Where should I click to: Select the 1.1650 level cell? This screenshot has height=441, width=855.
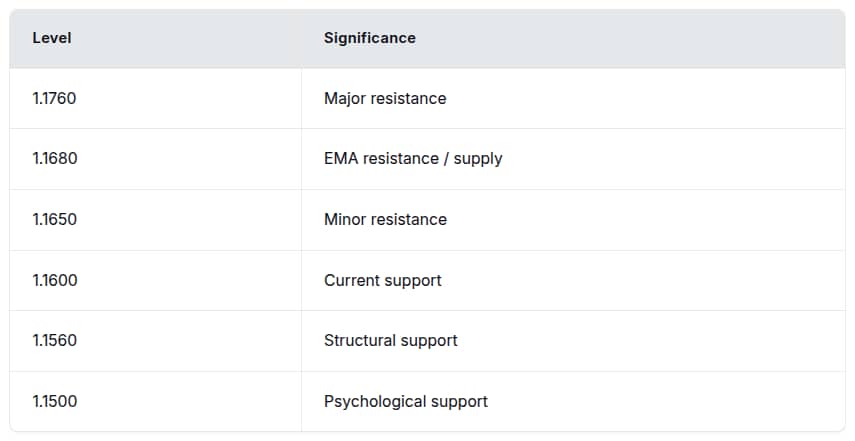(x=54, y=220)
